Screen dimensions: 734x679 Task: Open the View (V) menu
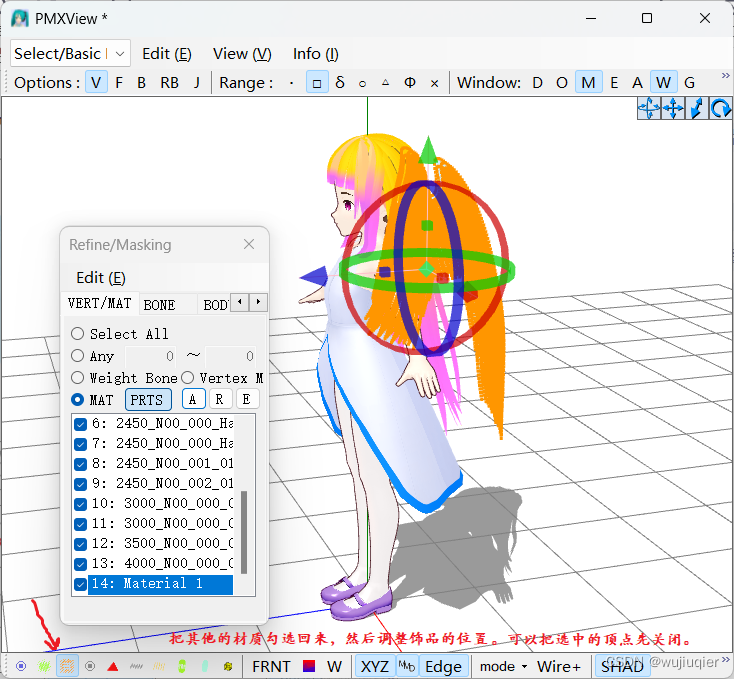[242, 53]
